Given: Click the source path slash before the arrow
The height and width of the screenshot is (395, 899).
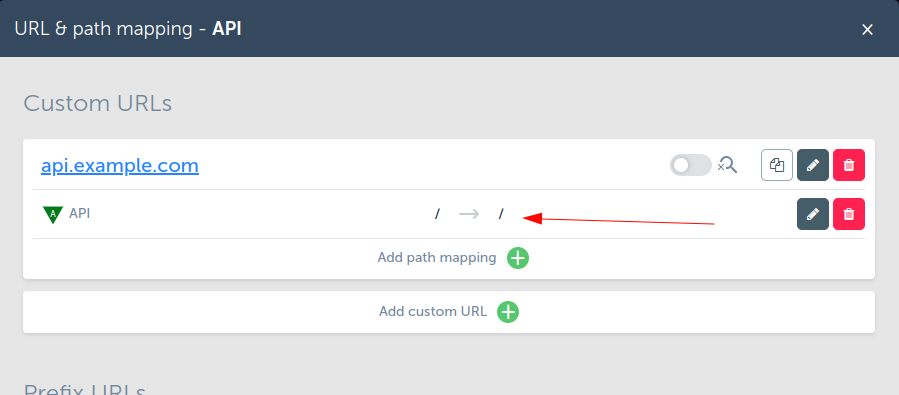Looking at the screenshot, I should [437, 214].
